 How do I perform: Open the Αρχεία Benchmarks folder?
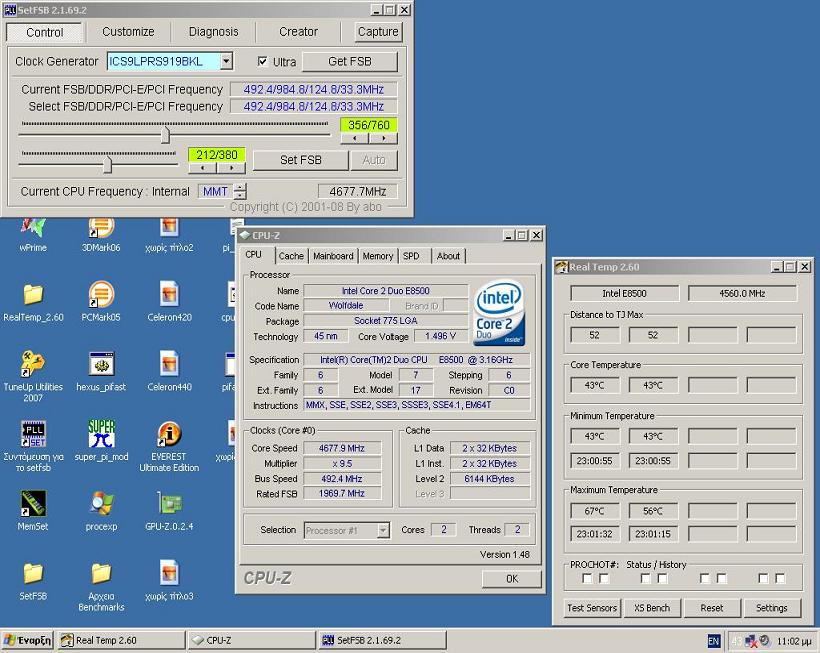(101, 587)
